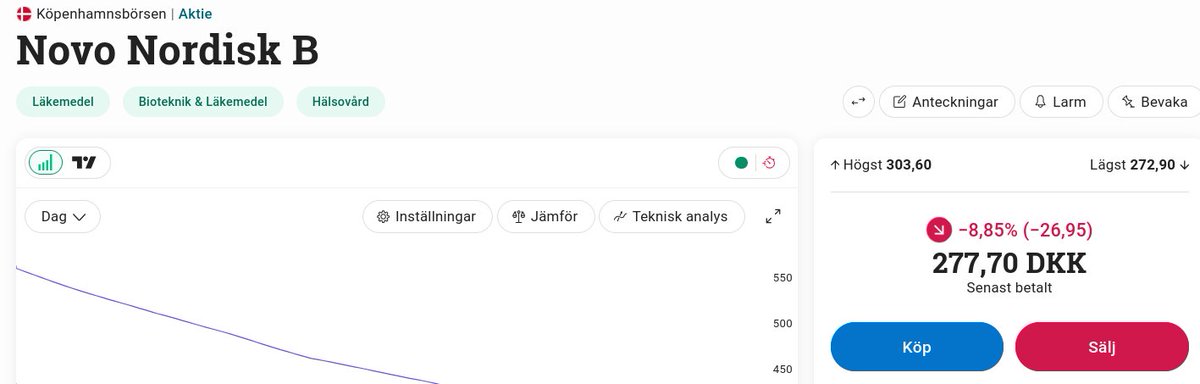Click the Lägst 272,90 value
This screenshot has height=384, width=1200.
(x=1139, y=165)
